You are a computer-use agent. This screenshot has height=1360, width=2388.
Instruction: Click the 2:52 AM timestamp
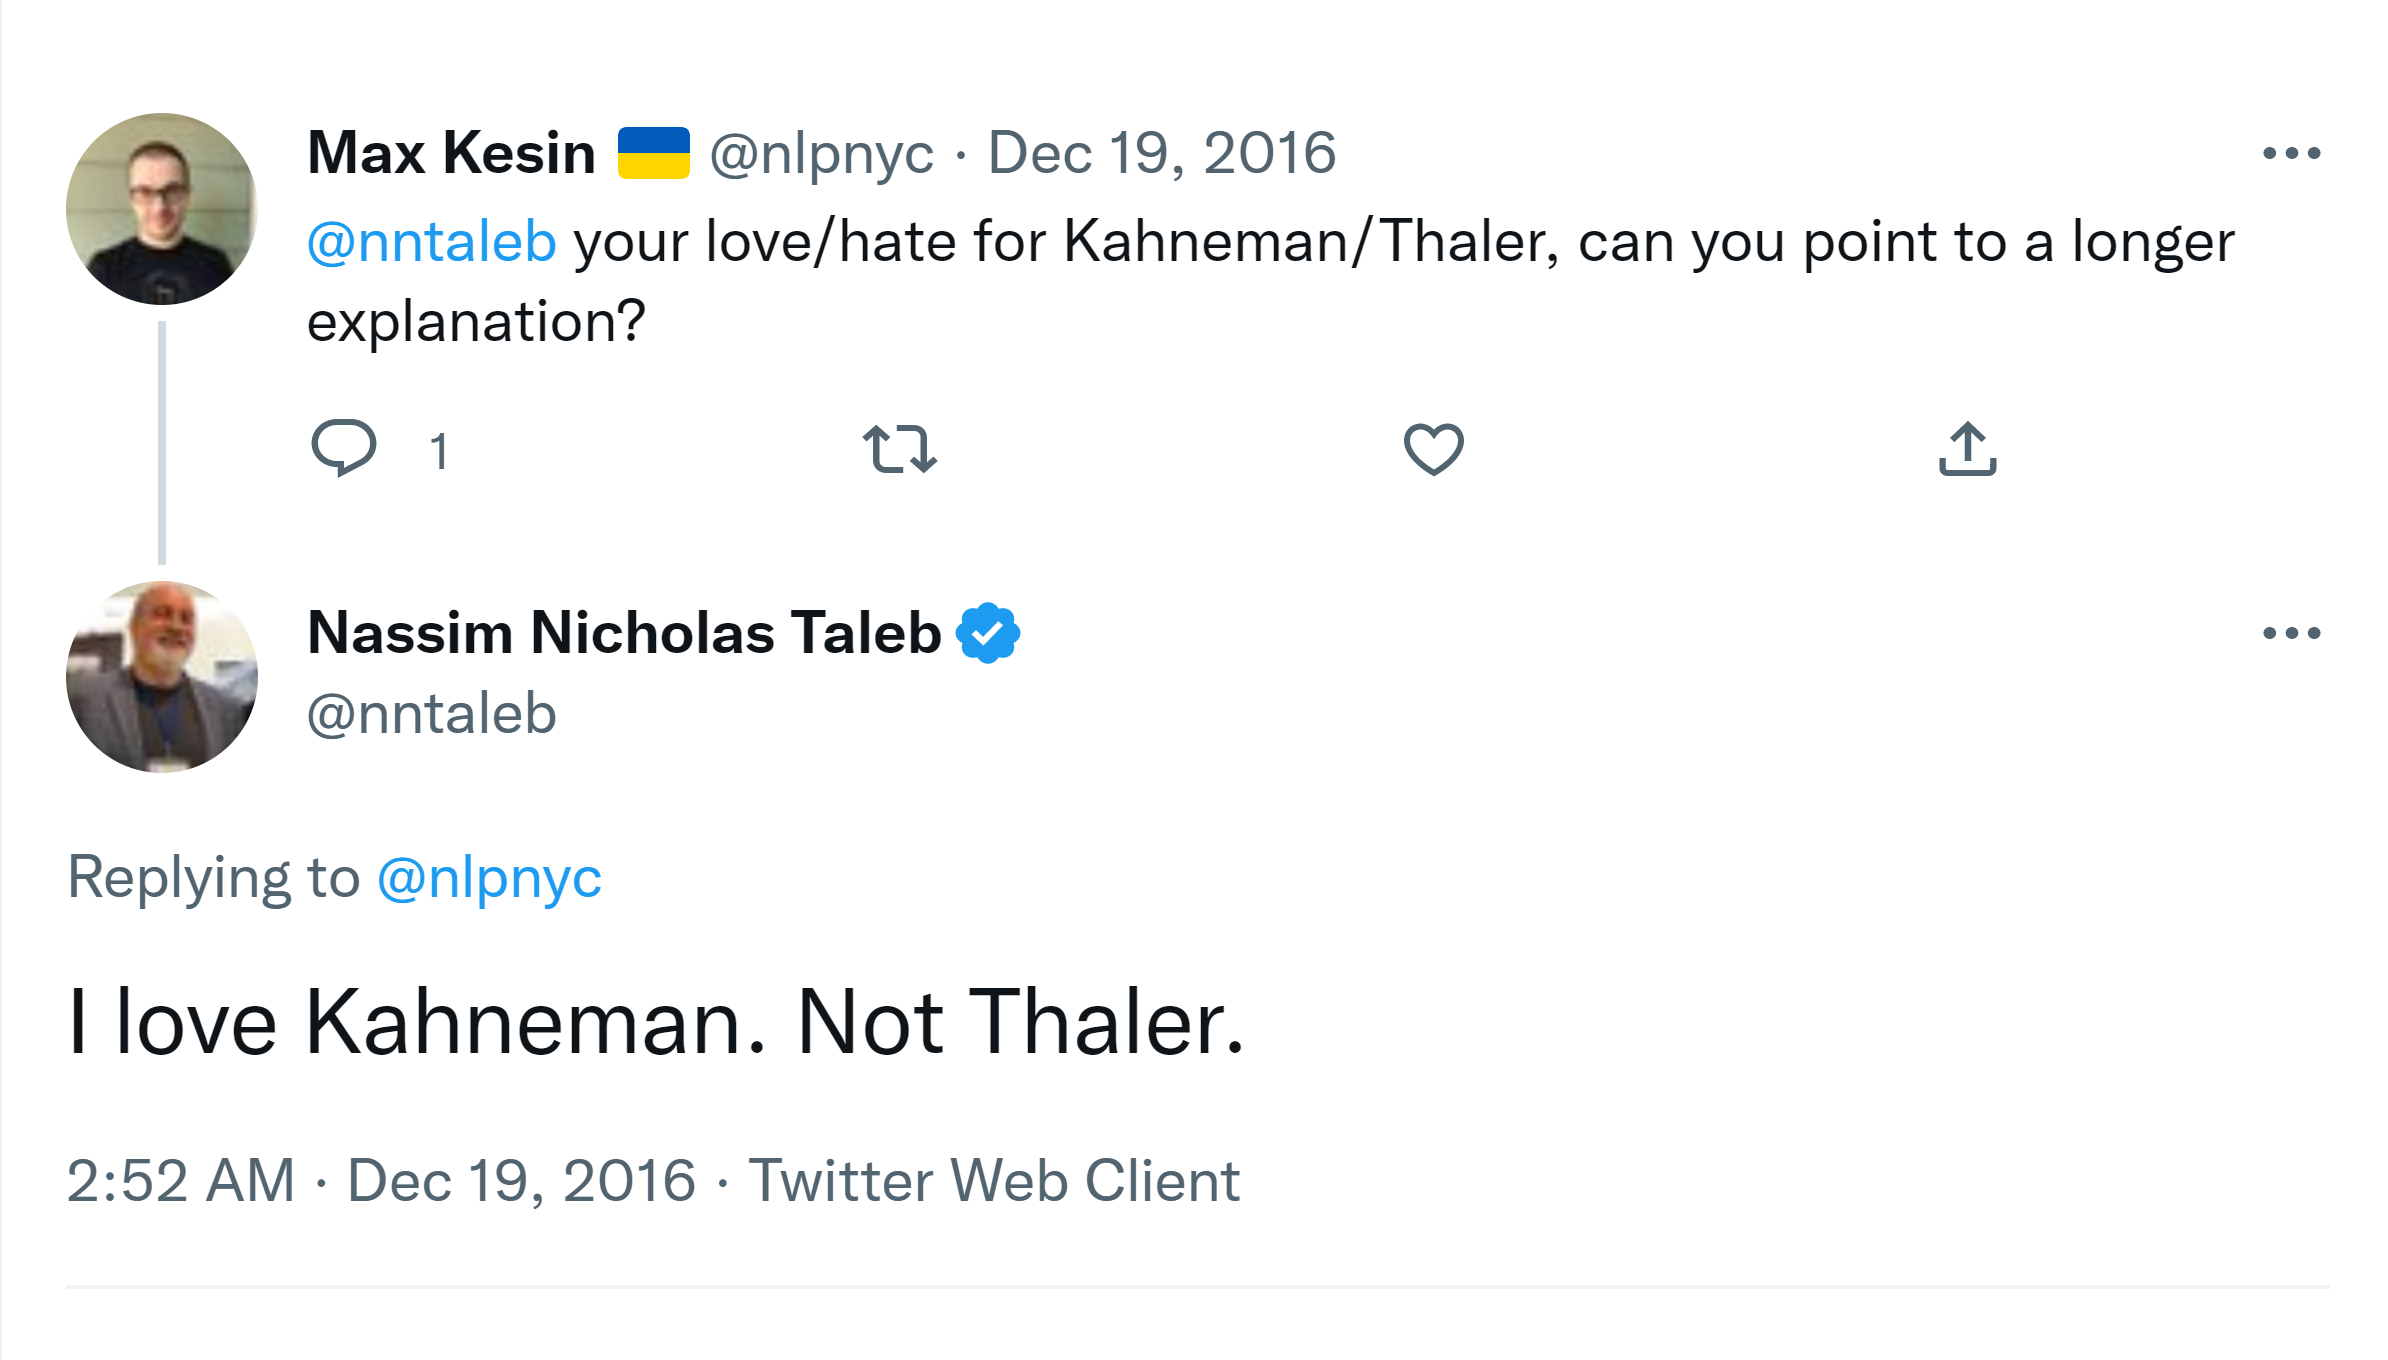[181, 1181]
